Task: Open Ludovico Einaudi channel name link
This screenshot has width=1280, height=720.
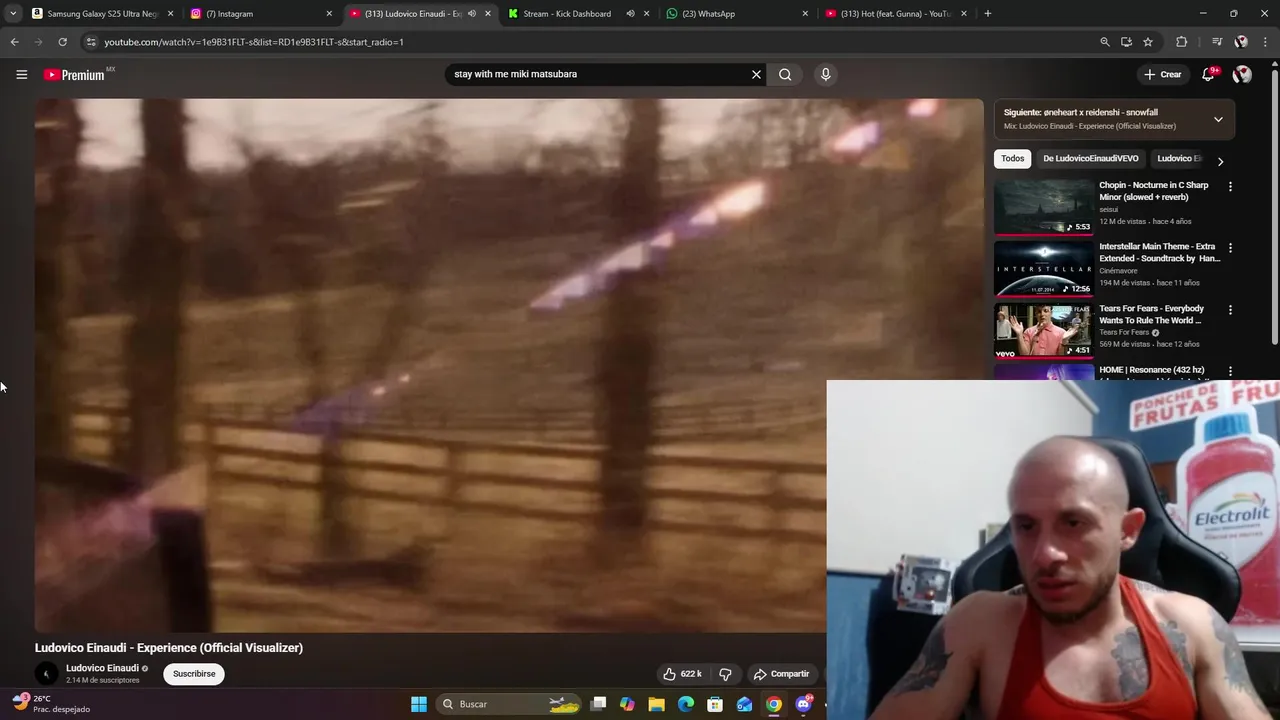Action: [x=102, y=668]
